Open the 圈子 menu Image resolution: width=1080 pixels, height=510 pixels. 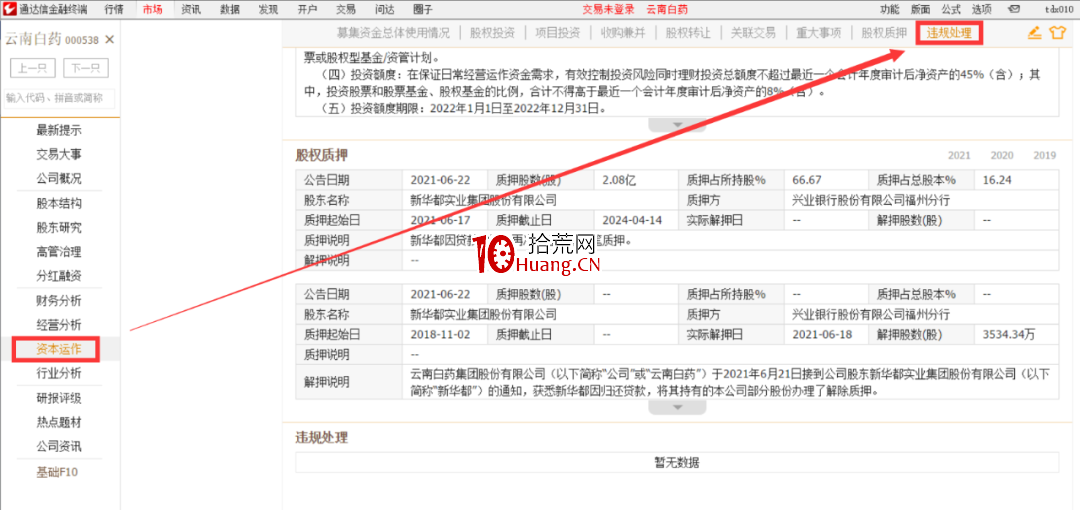click(423, 9)
